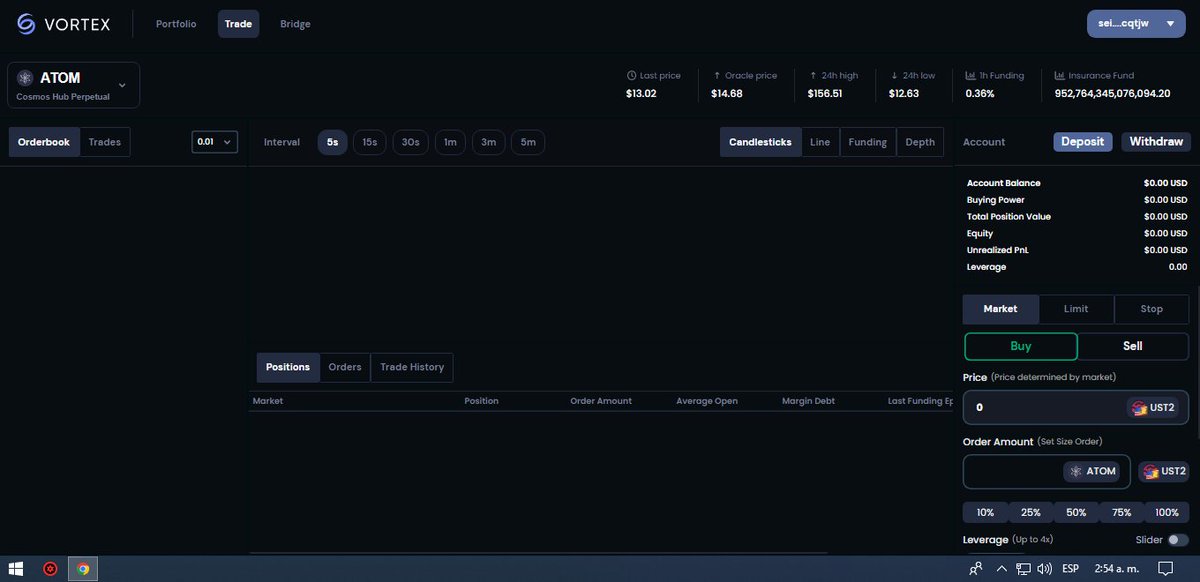Click the Deposit button

tap(1083, 142)
